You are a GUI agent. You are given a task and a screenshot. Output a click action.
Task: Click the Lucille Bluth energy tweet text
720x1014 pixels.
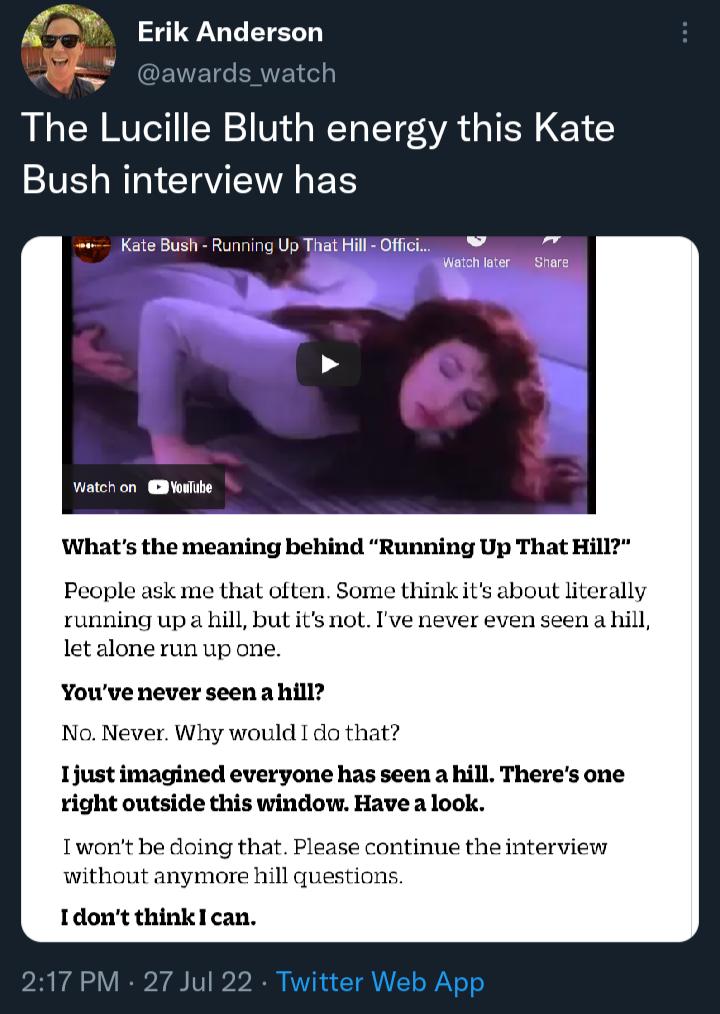(x=318, y=154)
